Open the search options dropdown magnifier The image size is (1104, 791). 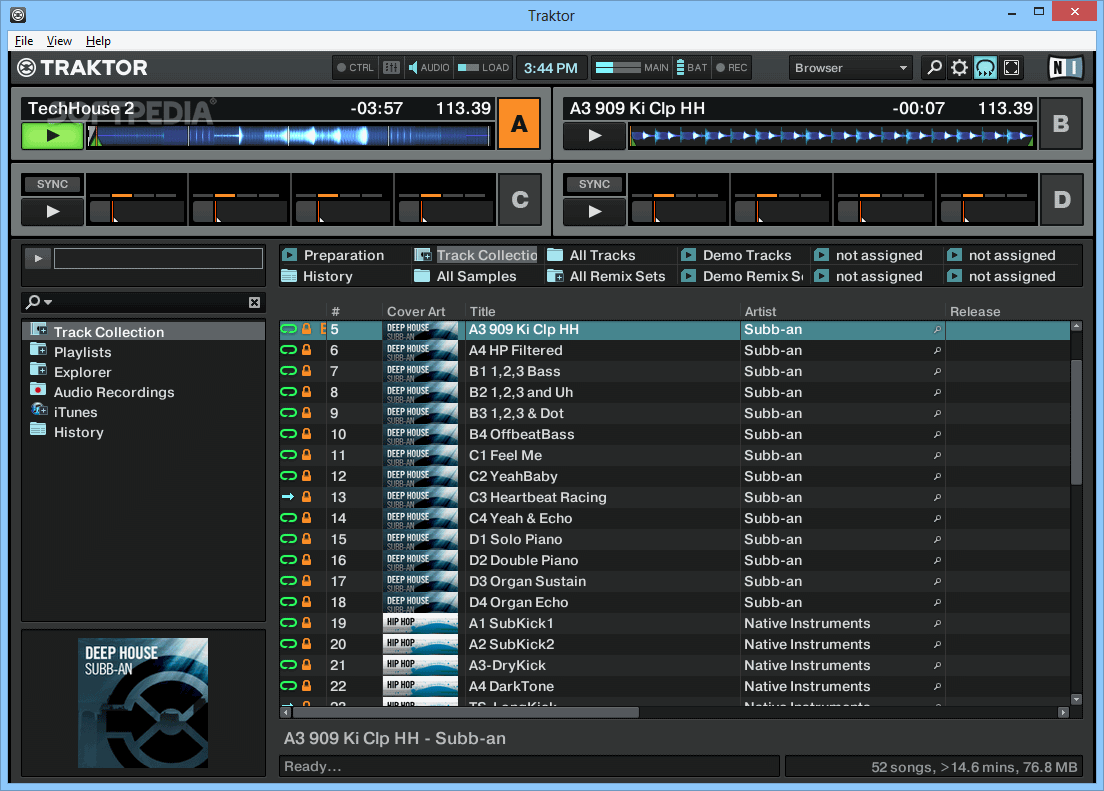(38, 302)
